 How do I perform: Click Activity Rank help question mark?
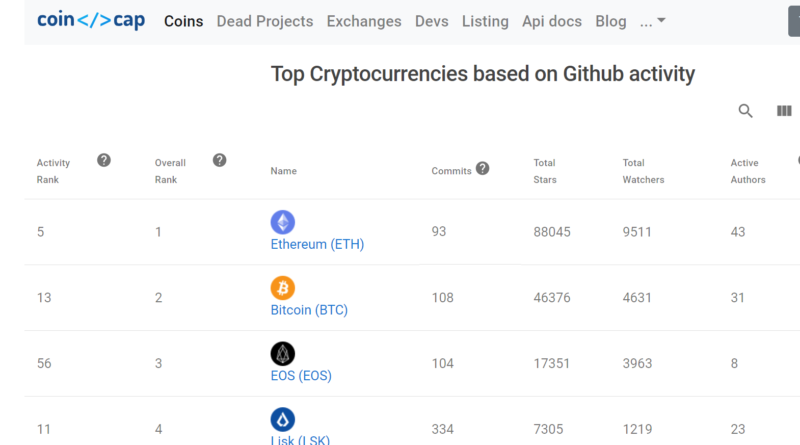coord(104,160)
